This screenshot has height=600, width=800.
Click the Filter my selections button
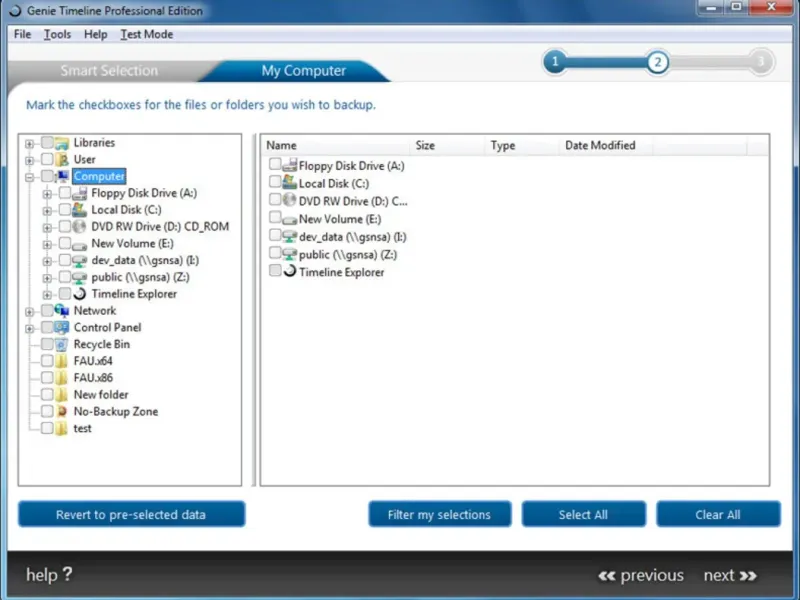coord(439,514)
